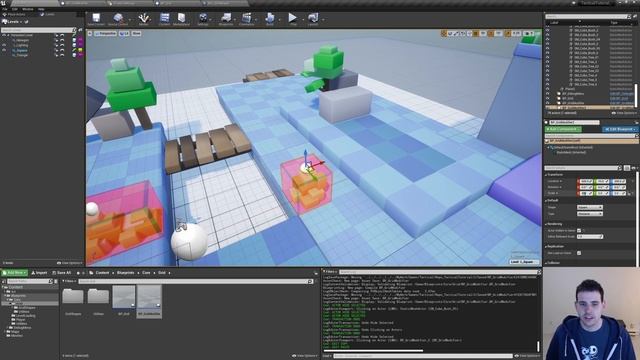Toggle visibility of first Outliner row
Viewport: 640px width, 360px height.
click(x=548, y=26)
